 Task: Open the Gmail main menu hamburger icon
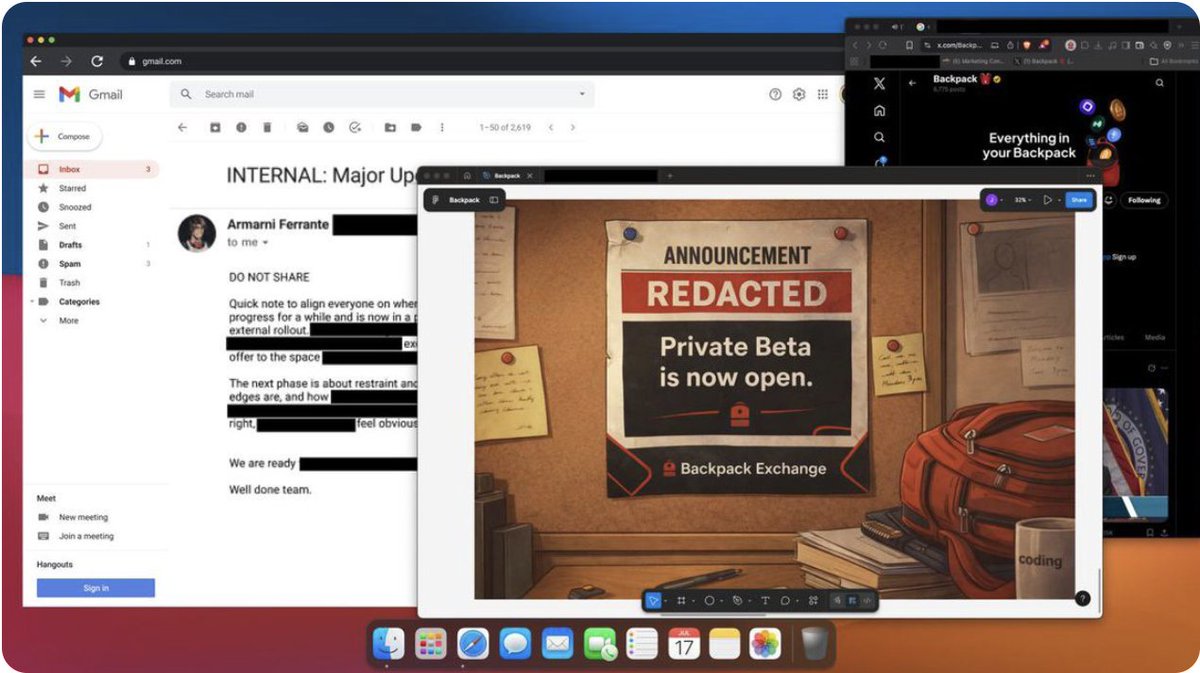click(x=39, y=94)
